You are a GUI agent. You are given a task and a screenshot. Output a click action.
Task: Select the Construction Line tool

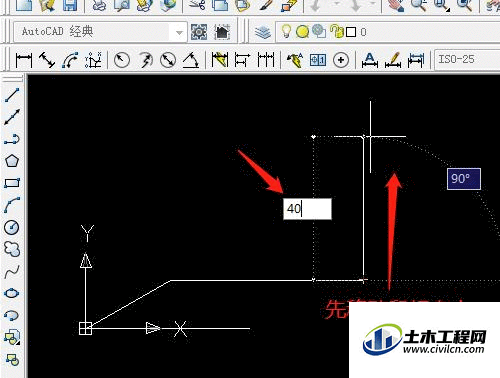pos(12,117)
